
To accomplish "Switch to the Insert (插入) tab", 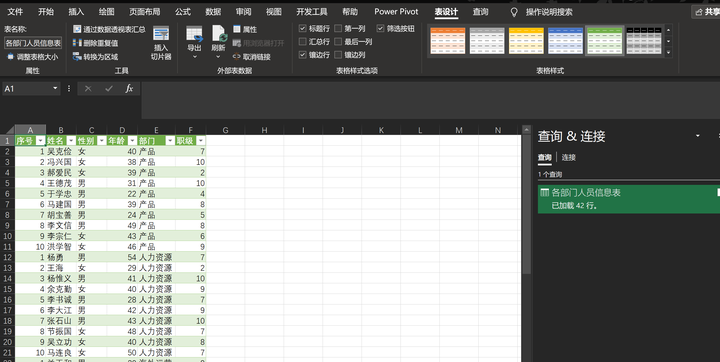I will [76, 12].
